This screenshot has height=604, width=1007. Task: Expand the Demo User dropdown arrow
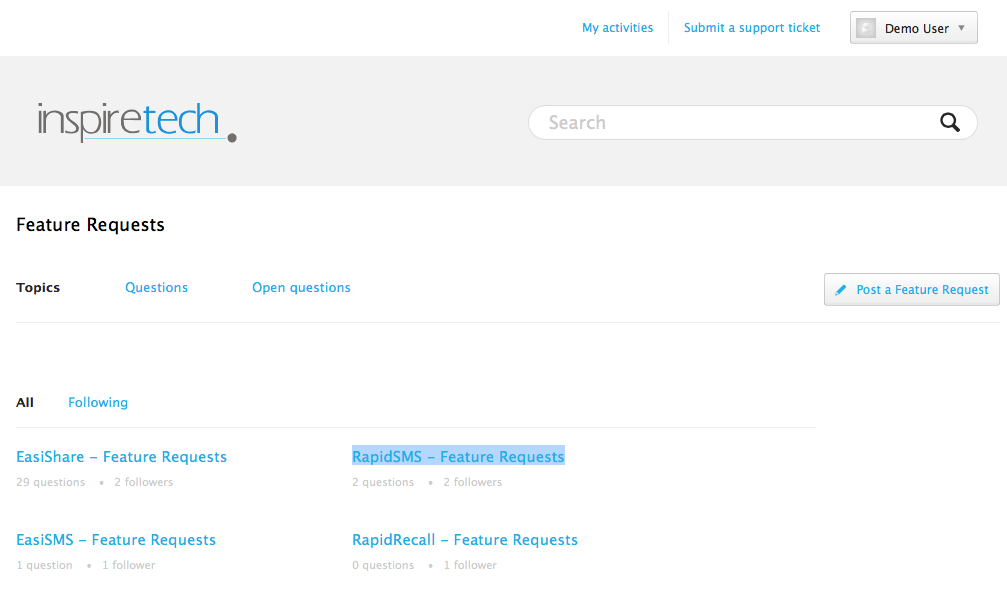961,28
